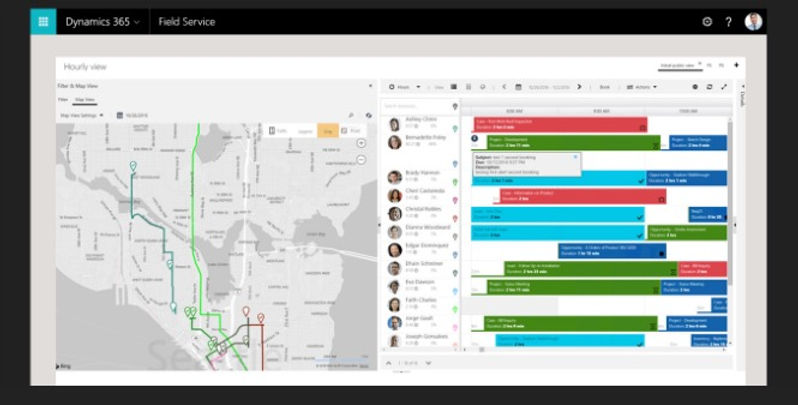
Task: Toggle the map Traffic option
Action: pyautogui.click(x=279, y=131)
